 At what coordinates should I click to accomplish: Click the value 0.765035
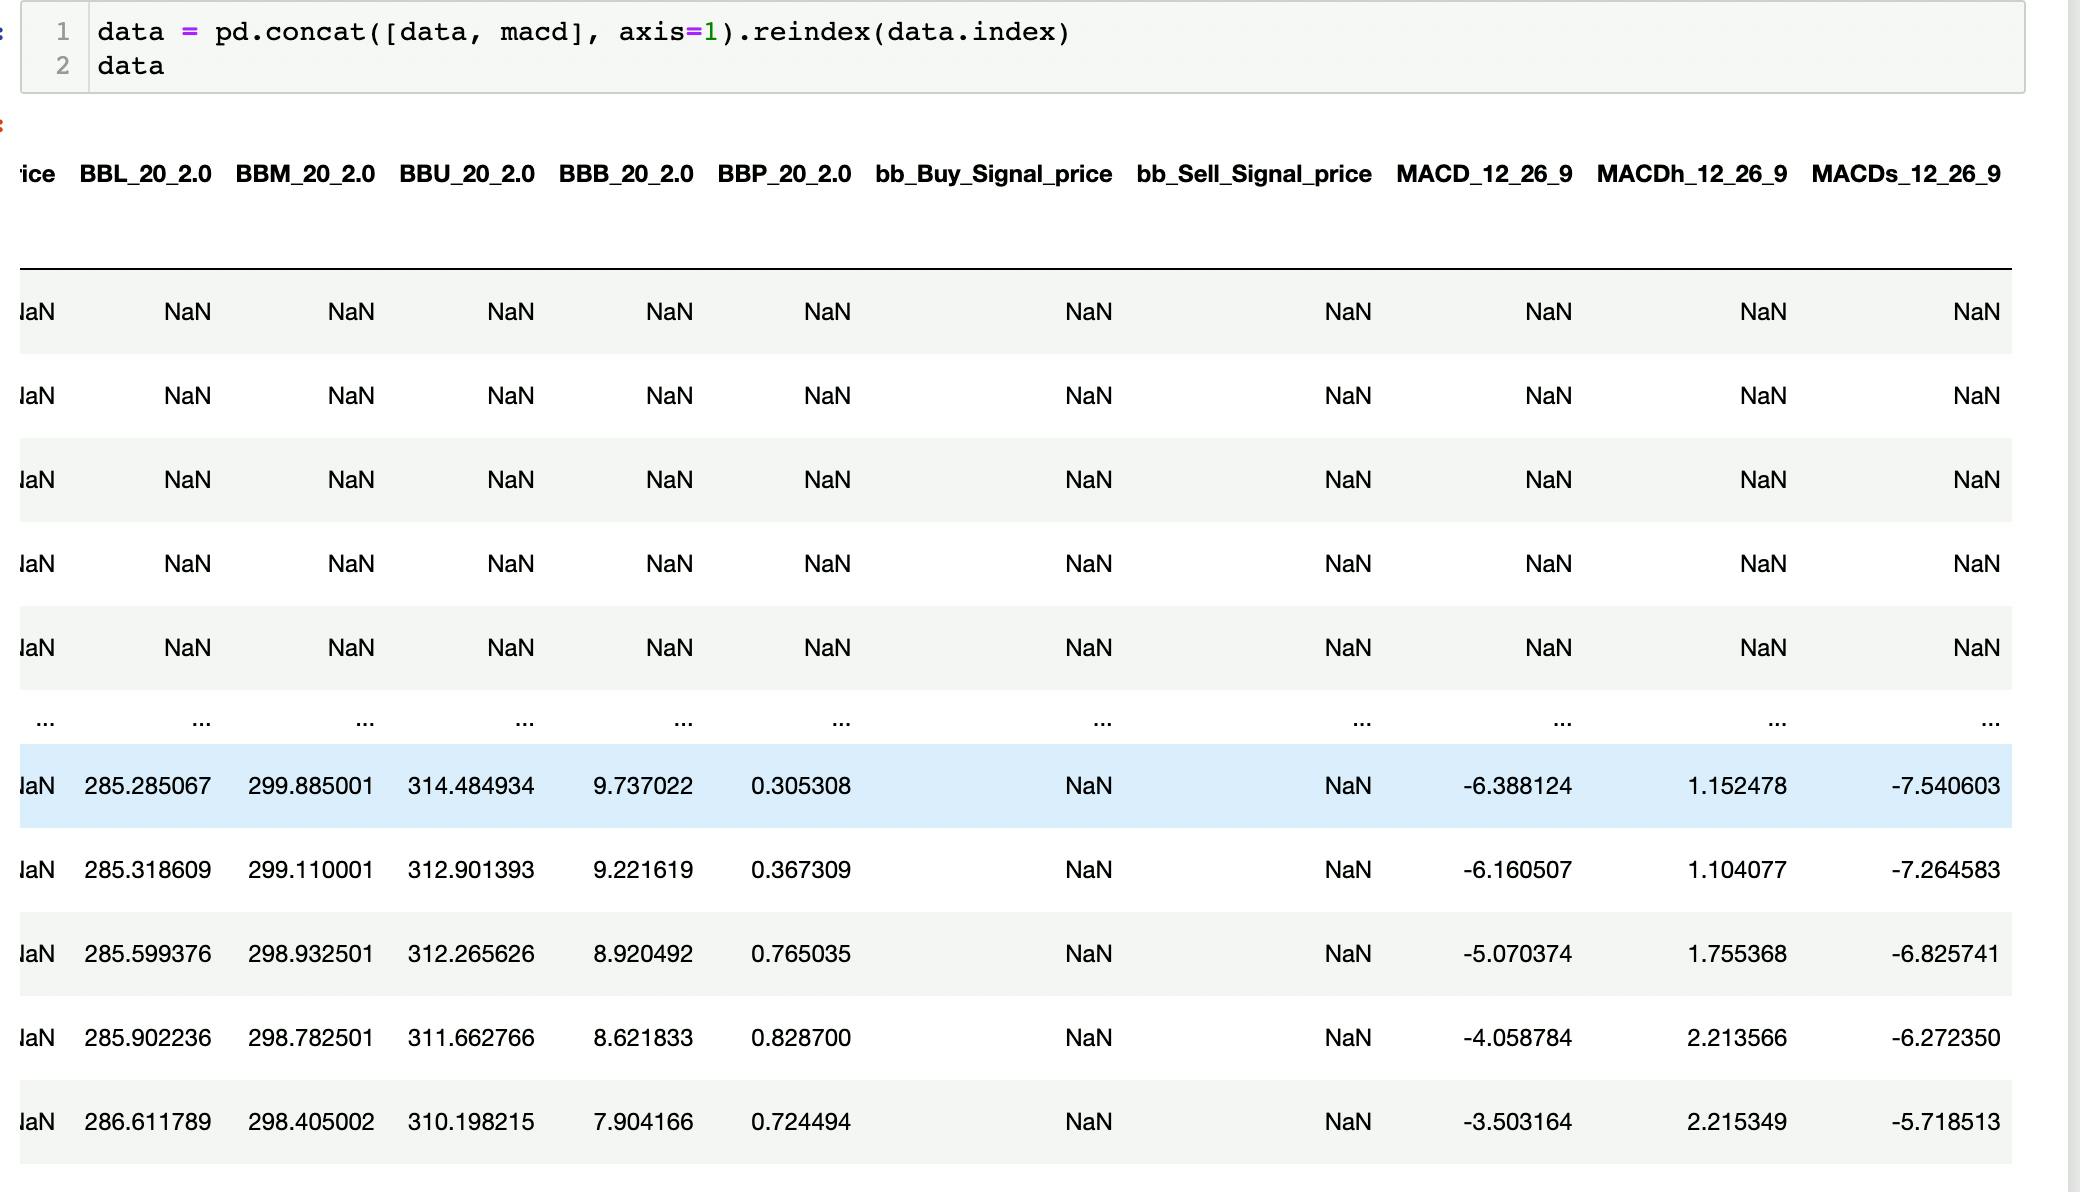(x=801, y=954)
